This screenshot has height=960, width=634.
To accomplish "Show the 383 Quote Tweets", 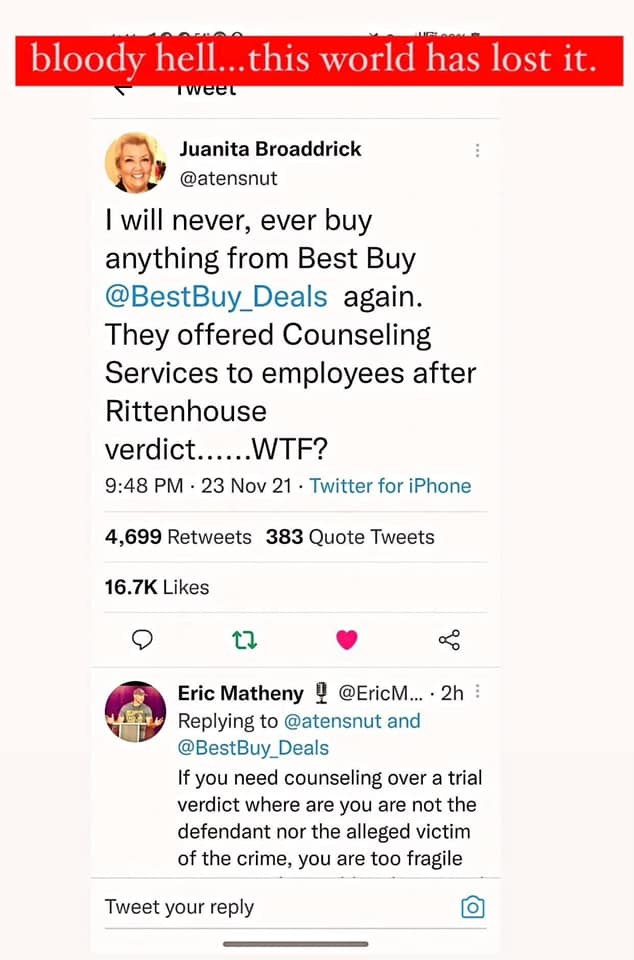I will click(x=350, y=537).
